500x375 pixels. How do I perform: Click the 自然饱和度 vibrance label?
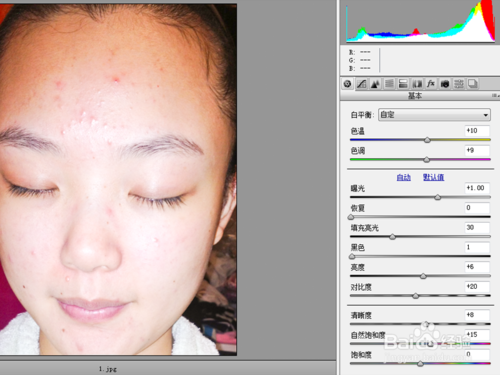(368, 335)
